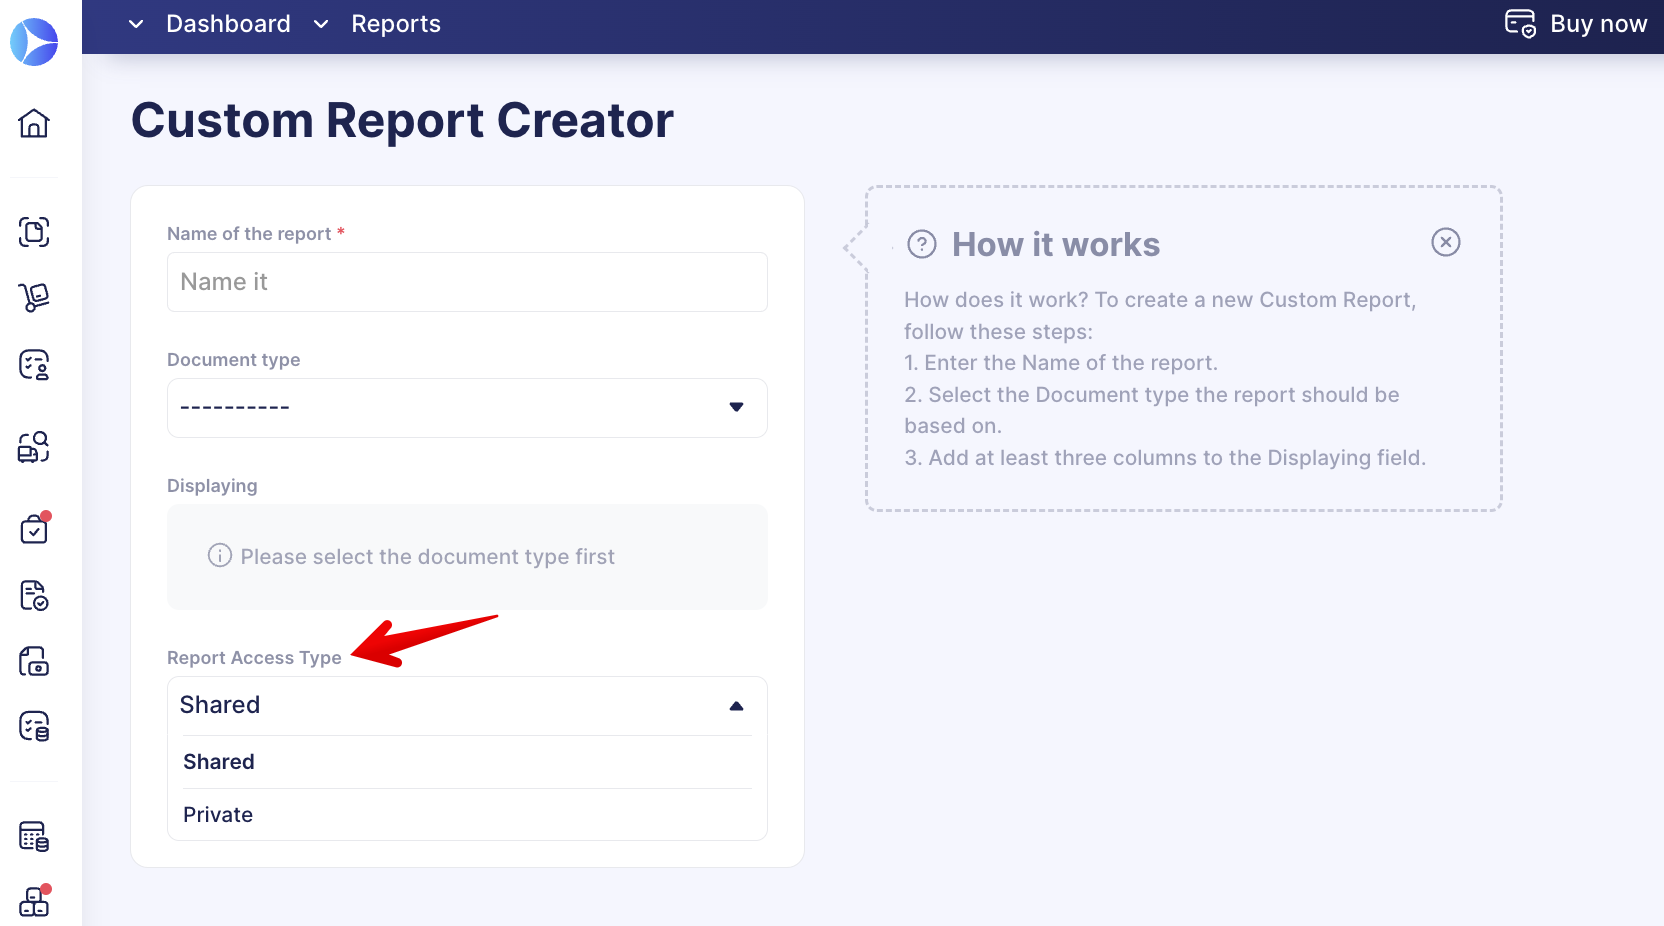Image resolution: width=1664 pixels, height=926 pixels.
Task: Expand the chevron before Reports
Action: click(x=321, y=24)
